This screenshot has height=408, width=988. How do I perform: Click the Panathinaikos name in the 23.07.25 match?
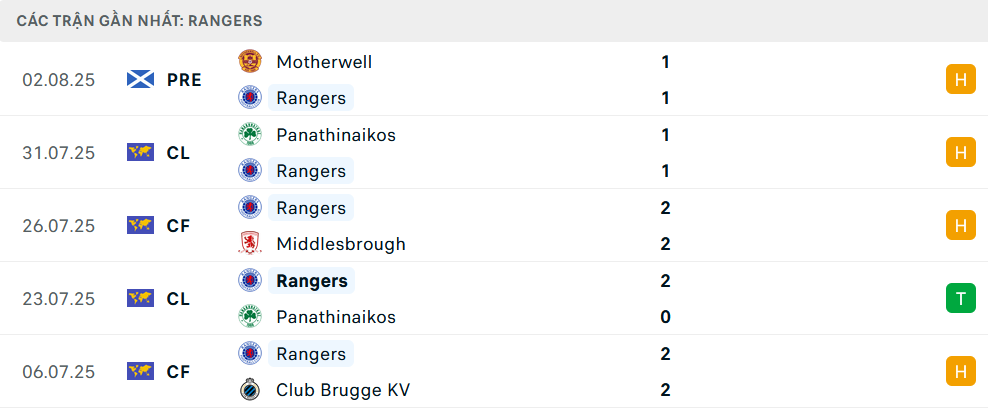tap(336, 317)
